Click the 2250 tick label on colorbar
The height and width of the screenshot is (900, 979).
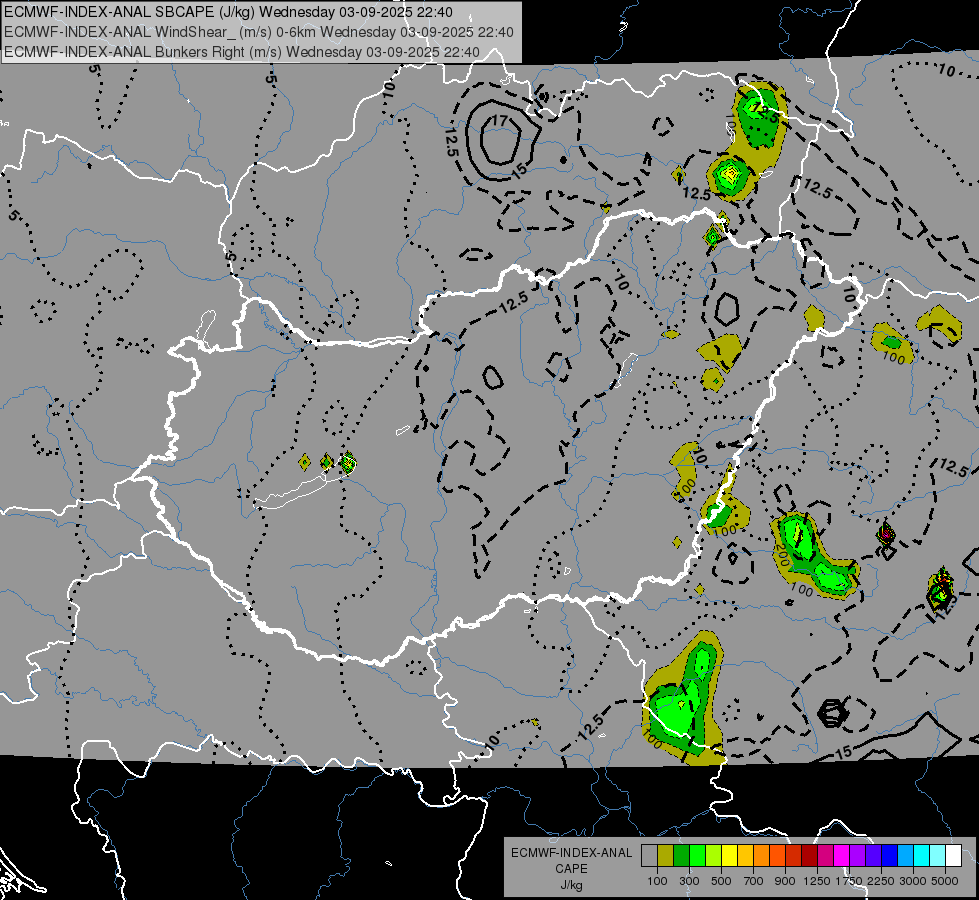pos(881,881)
